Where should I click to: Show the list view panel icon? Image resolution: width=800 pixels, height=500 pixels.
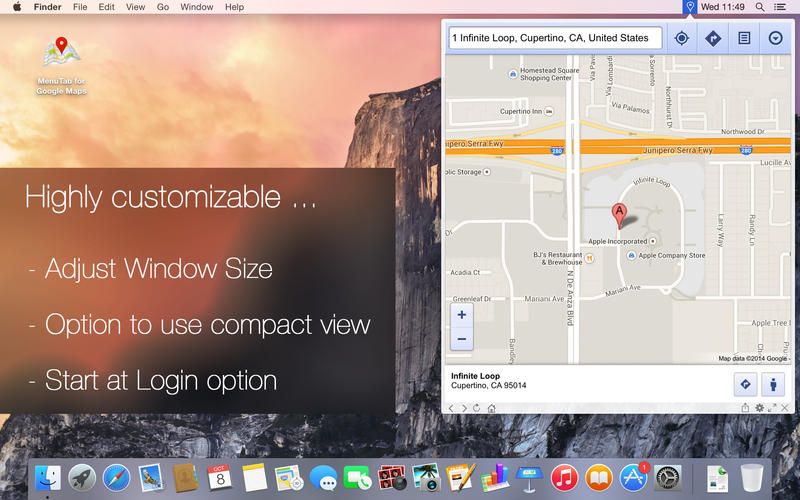click(x=744, y=38)
